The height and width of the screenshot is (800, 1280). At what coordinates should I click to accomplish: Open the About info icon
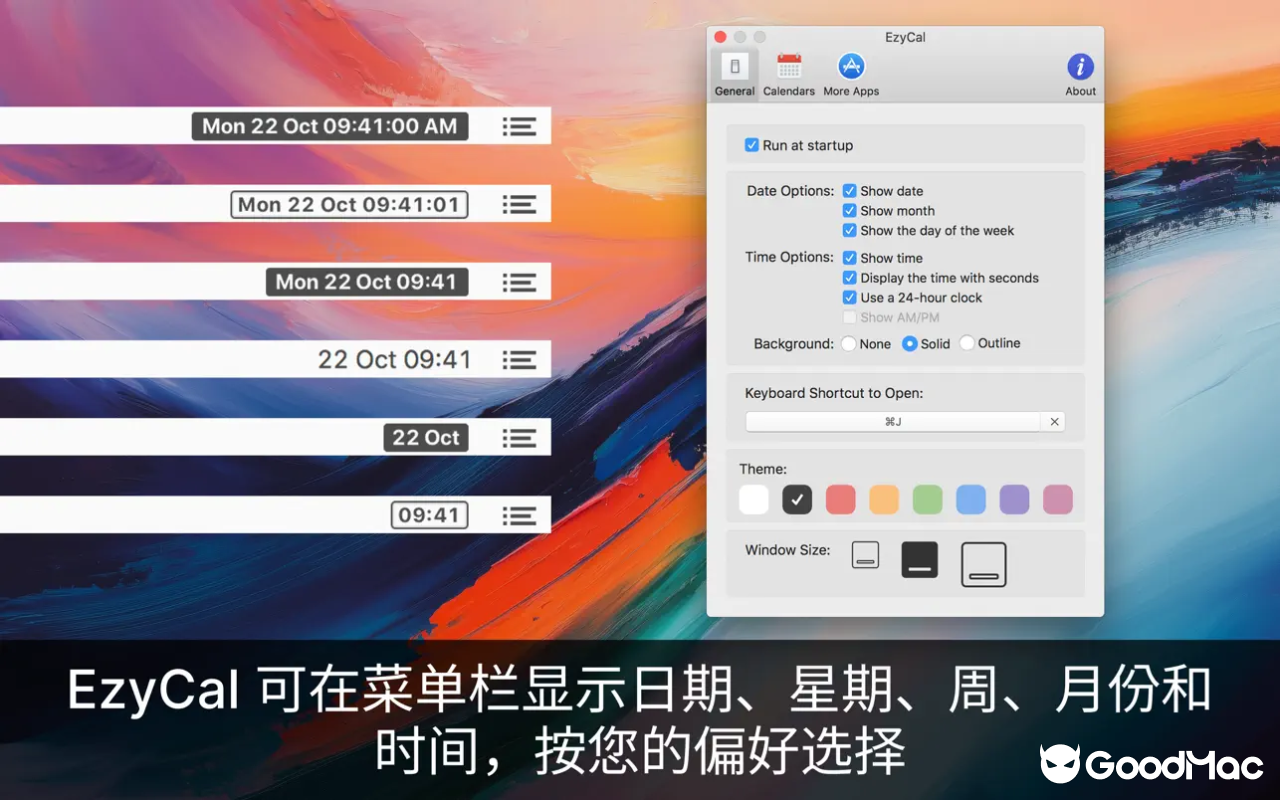pyautogui.click(x=1080, y=75)
